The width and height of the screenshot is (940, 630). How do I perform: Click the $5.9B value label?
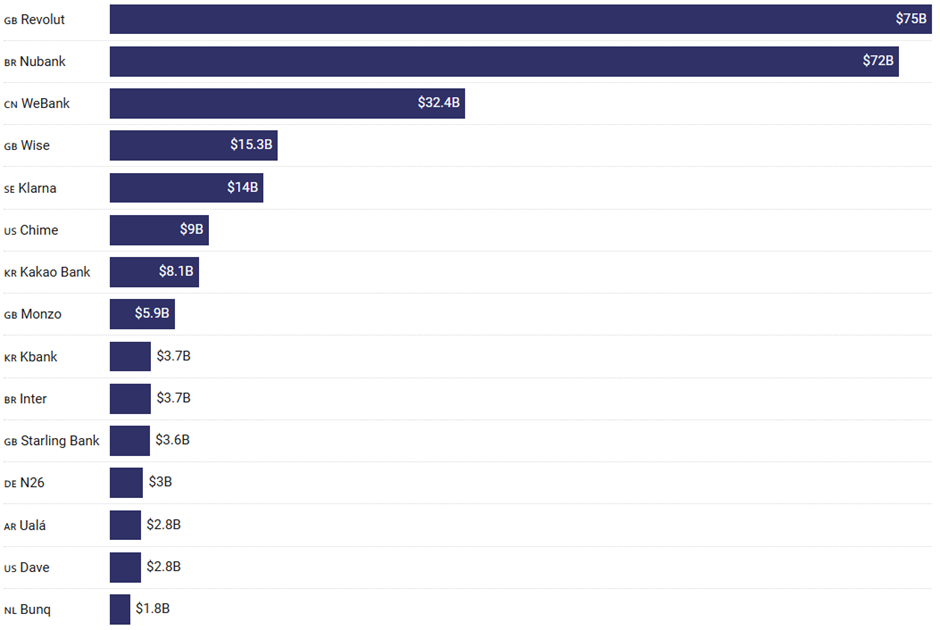click(x=153, y=314)
